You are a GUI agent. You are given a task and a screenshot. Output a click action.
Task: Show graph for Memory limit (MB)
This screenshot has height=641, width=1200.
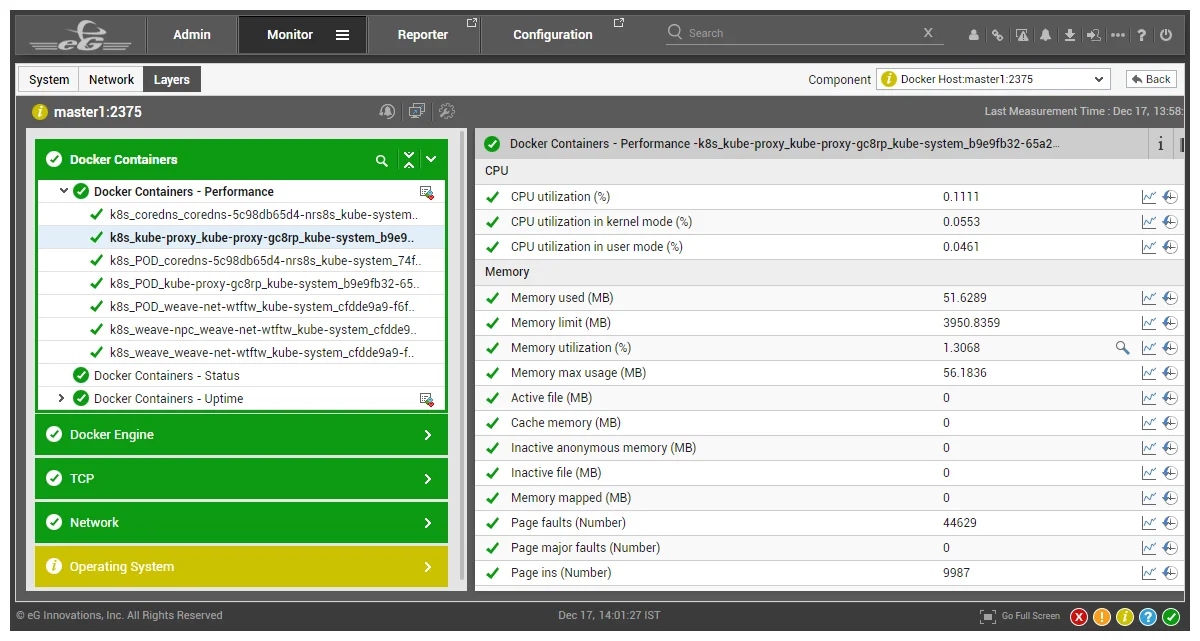pos(1149,323)
